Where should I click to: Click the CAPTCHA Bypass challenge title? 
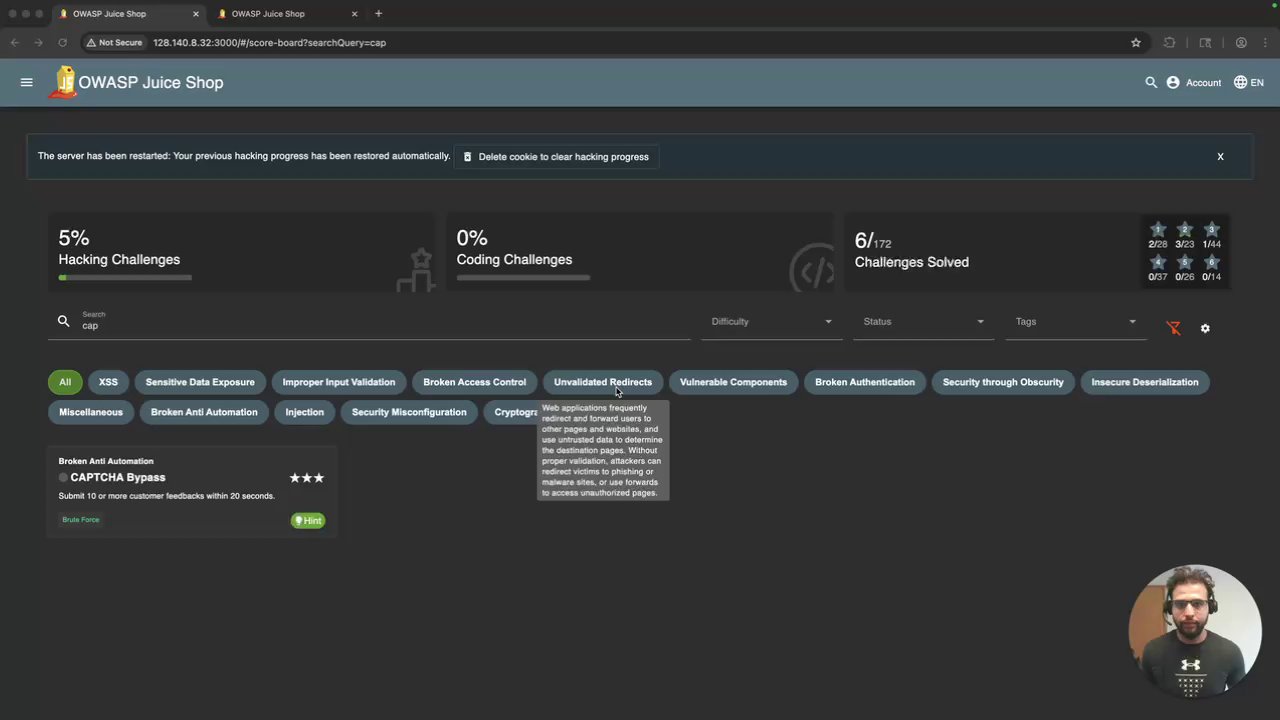tap(118, 478)
